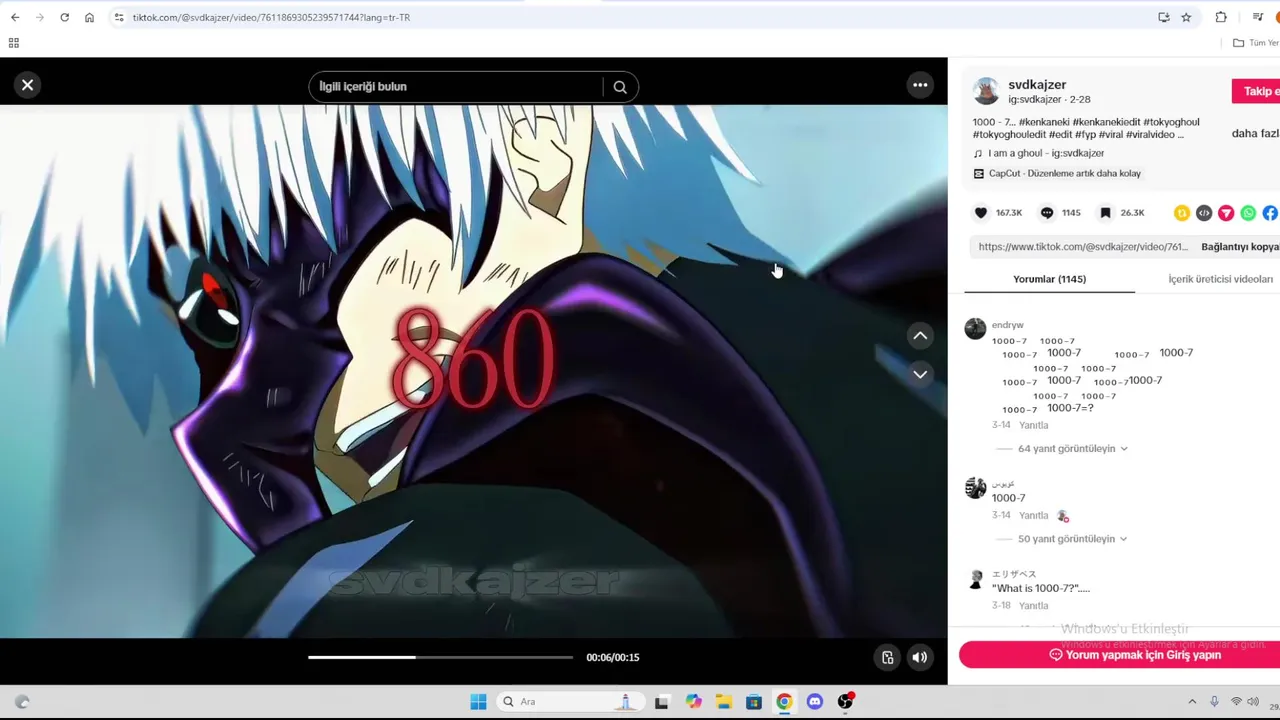This screenshot has width=1280, height=720.
Task: Click the Yorum yapmak için Giriş yapın button
Action: pos(1119,655)
